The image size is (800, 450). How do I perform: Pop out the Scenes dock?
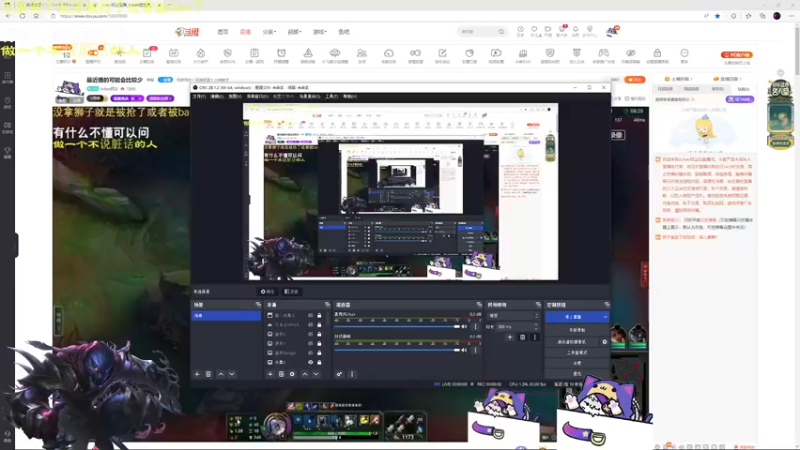[x=258, y=305]
